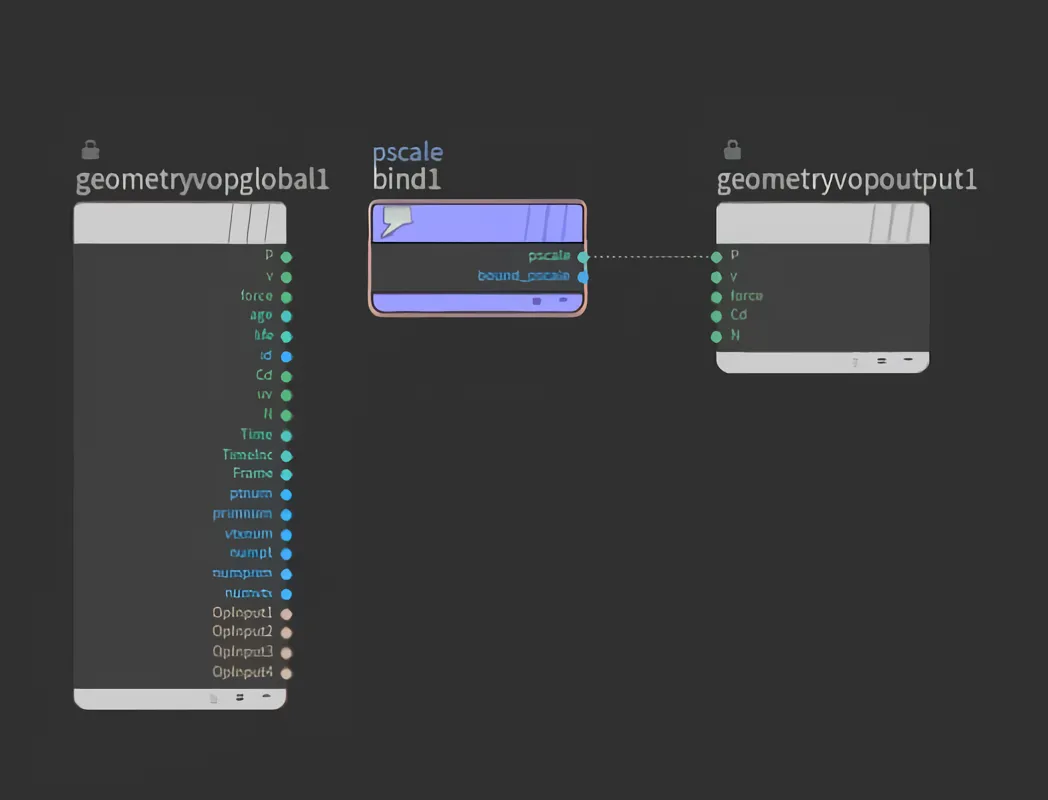Click the Cd output port on geometryvopglobal1
This screenshot has height=800, width=1048.
286,376
